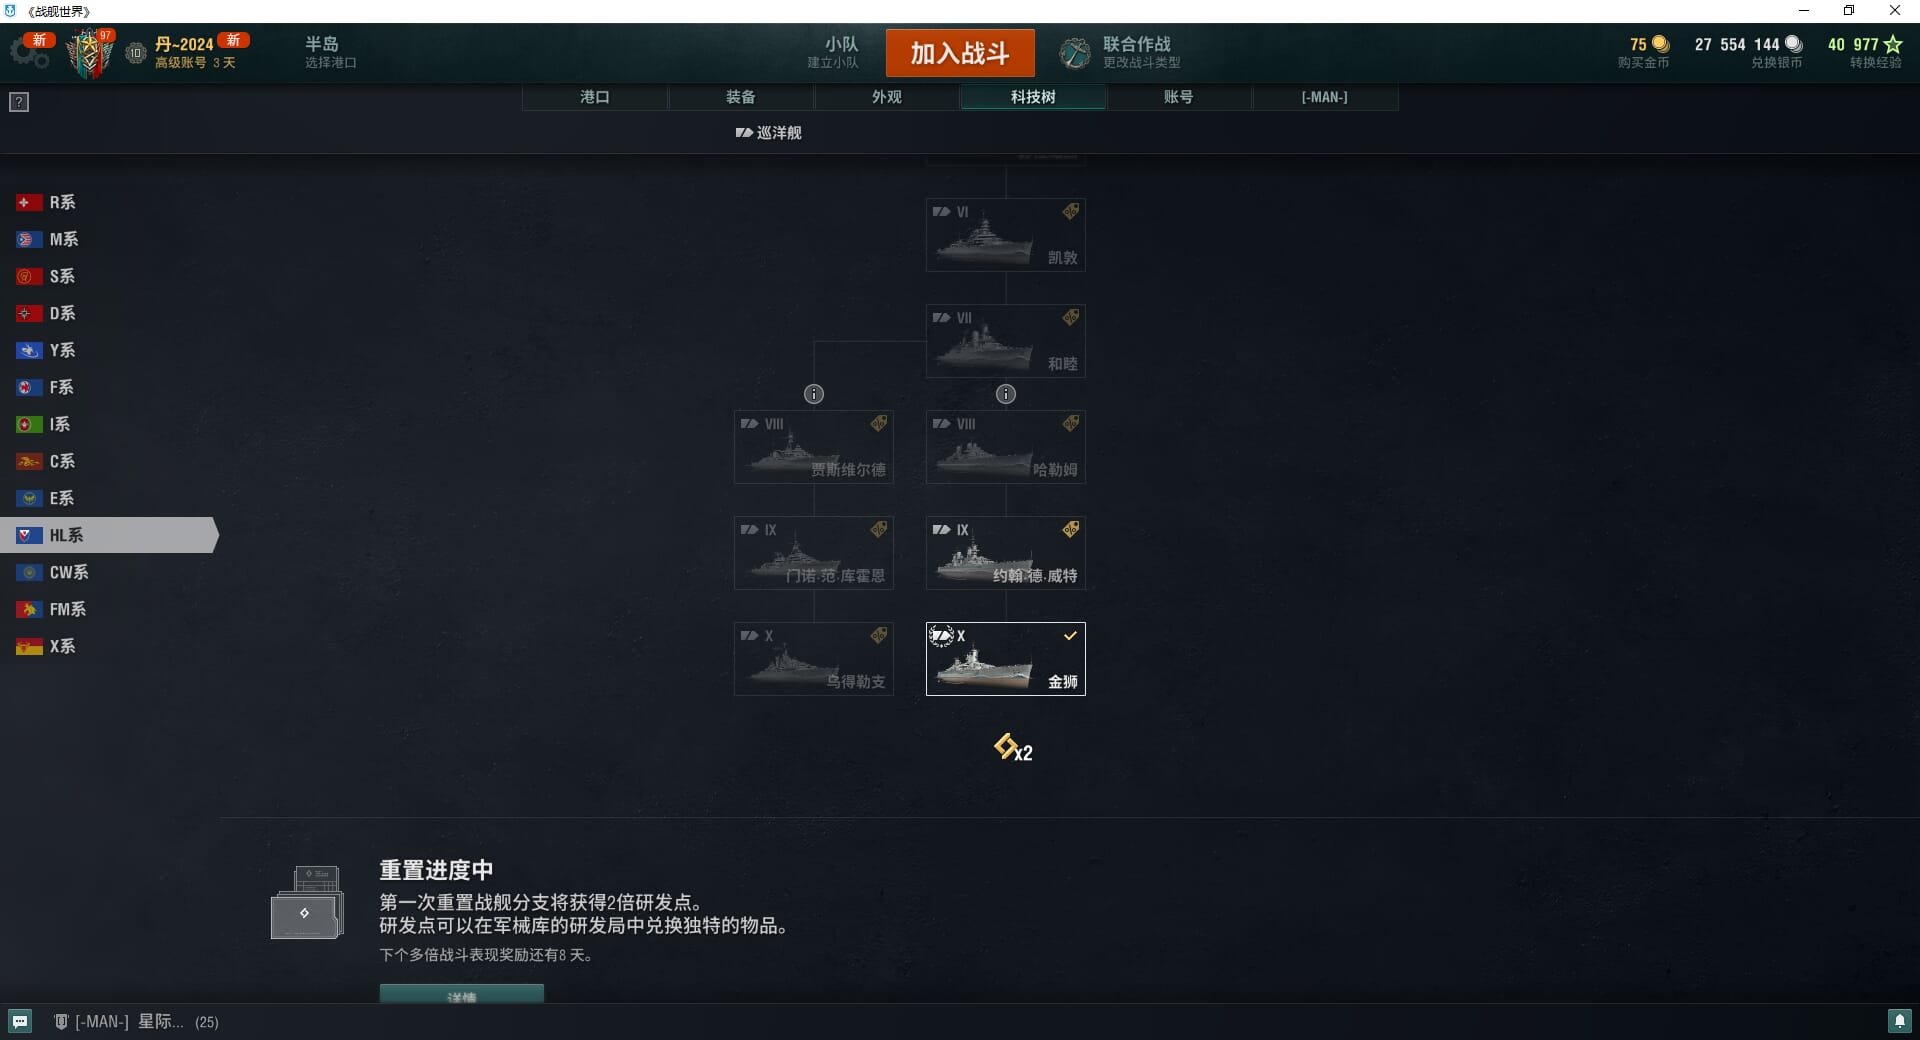The image size is (1920, 1040).
Task: Open the settings gear icon
Action: (x=30, y=54)
